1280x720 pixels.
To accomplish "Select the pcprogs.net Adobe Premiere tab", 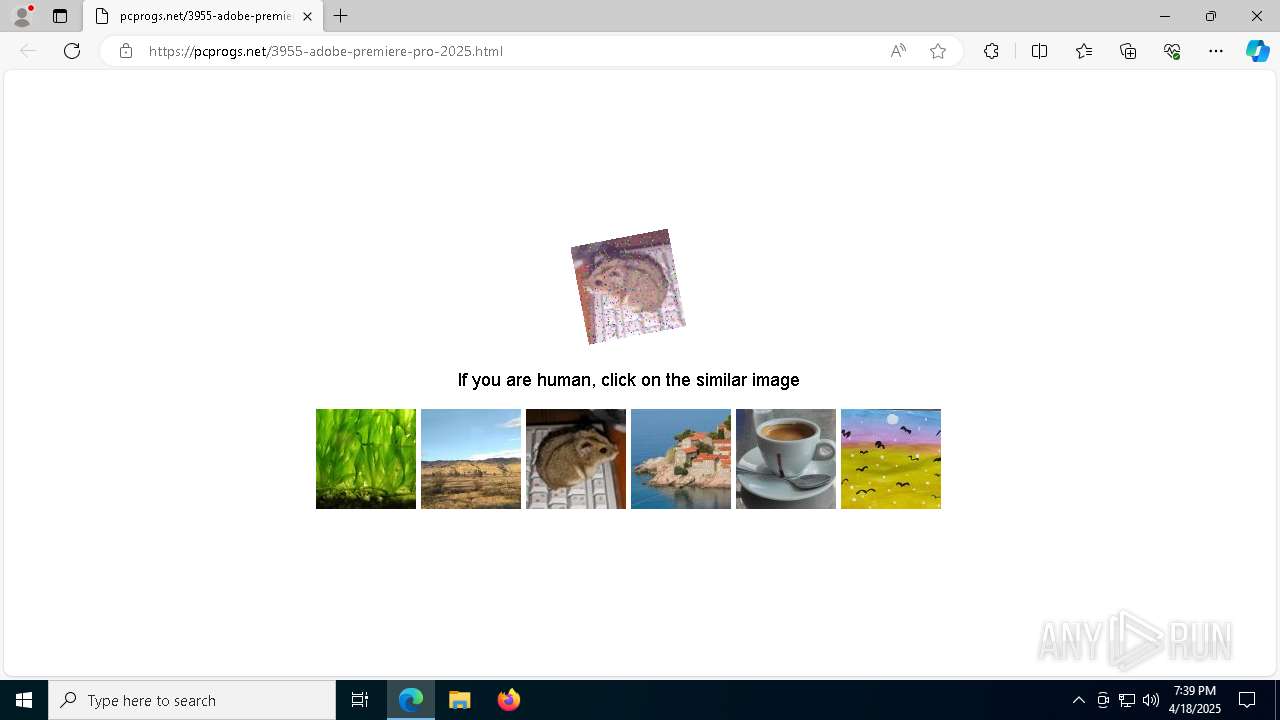I will (203, 16).
